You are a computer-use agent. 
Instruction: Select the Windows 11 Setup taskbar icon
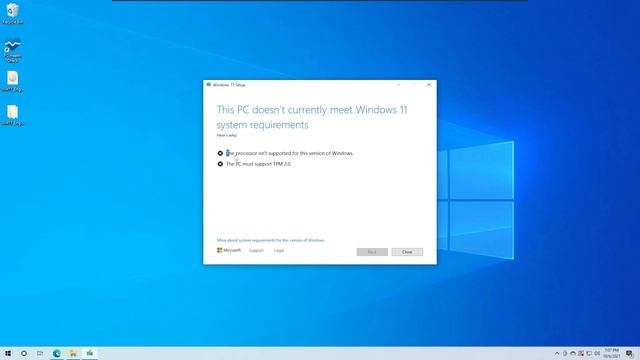click(x=90, y=353)
